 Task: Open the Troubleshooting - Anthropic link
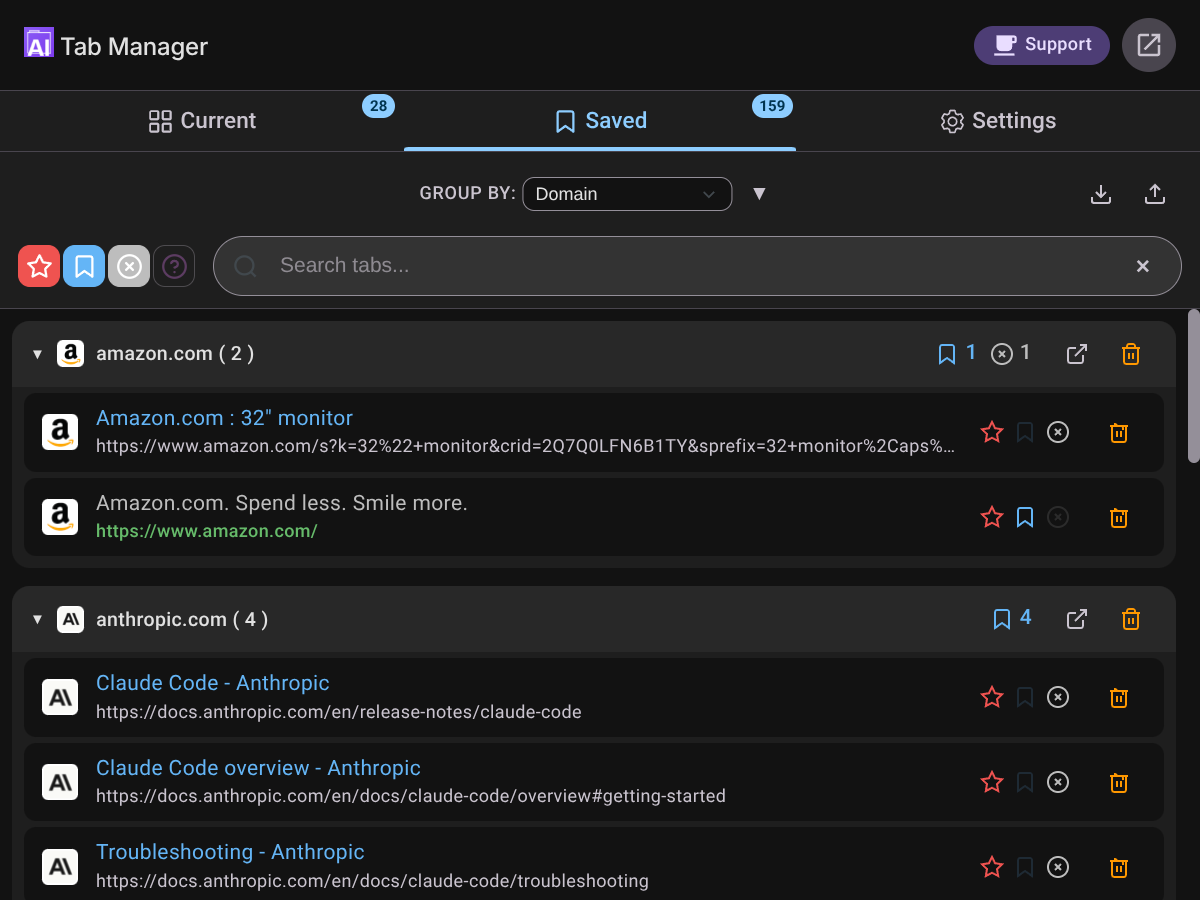click(x=230, y=852)
